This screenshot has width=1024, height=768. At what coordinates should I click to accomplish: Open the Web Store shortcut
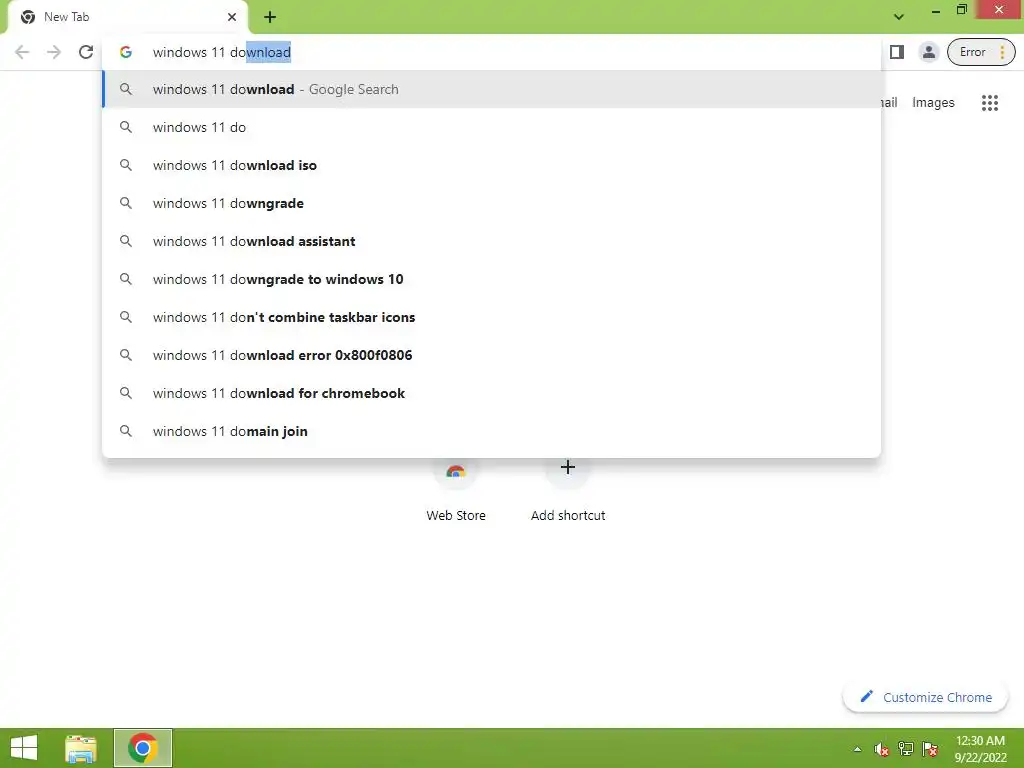tap(456, 490)
